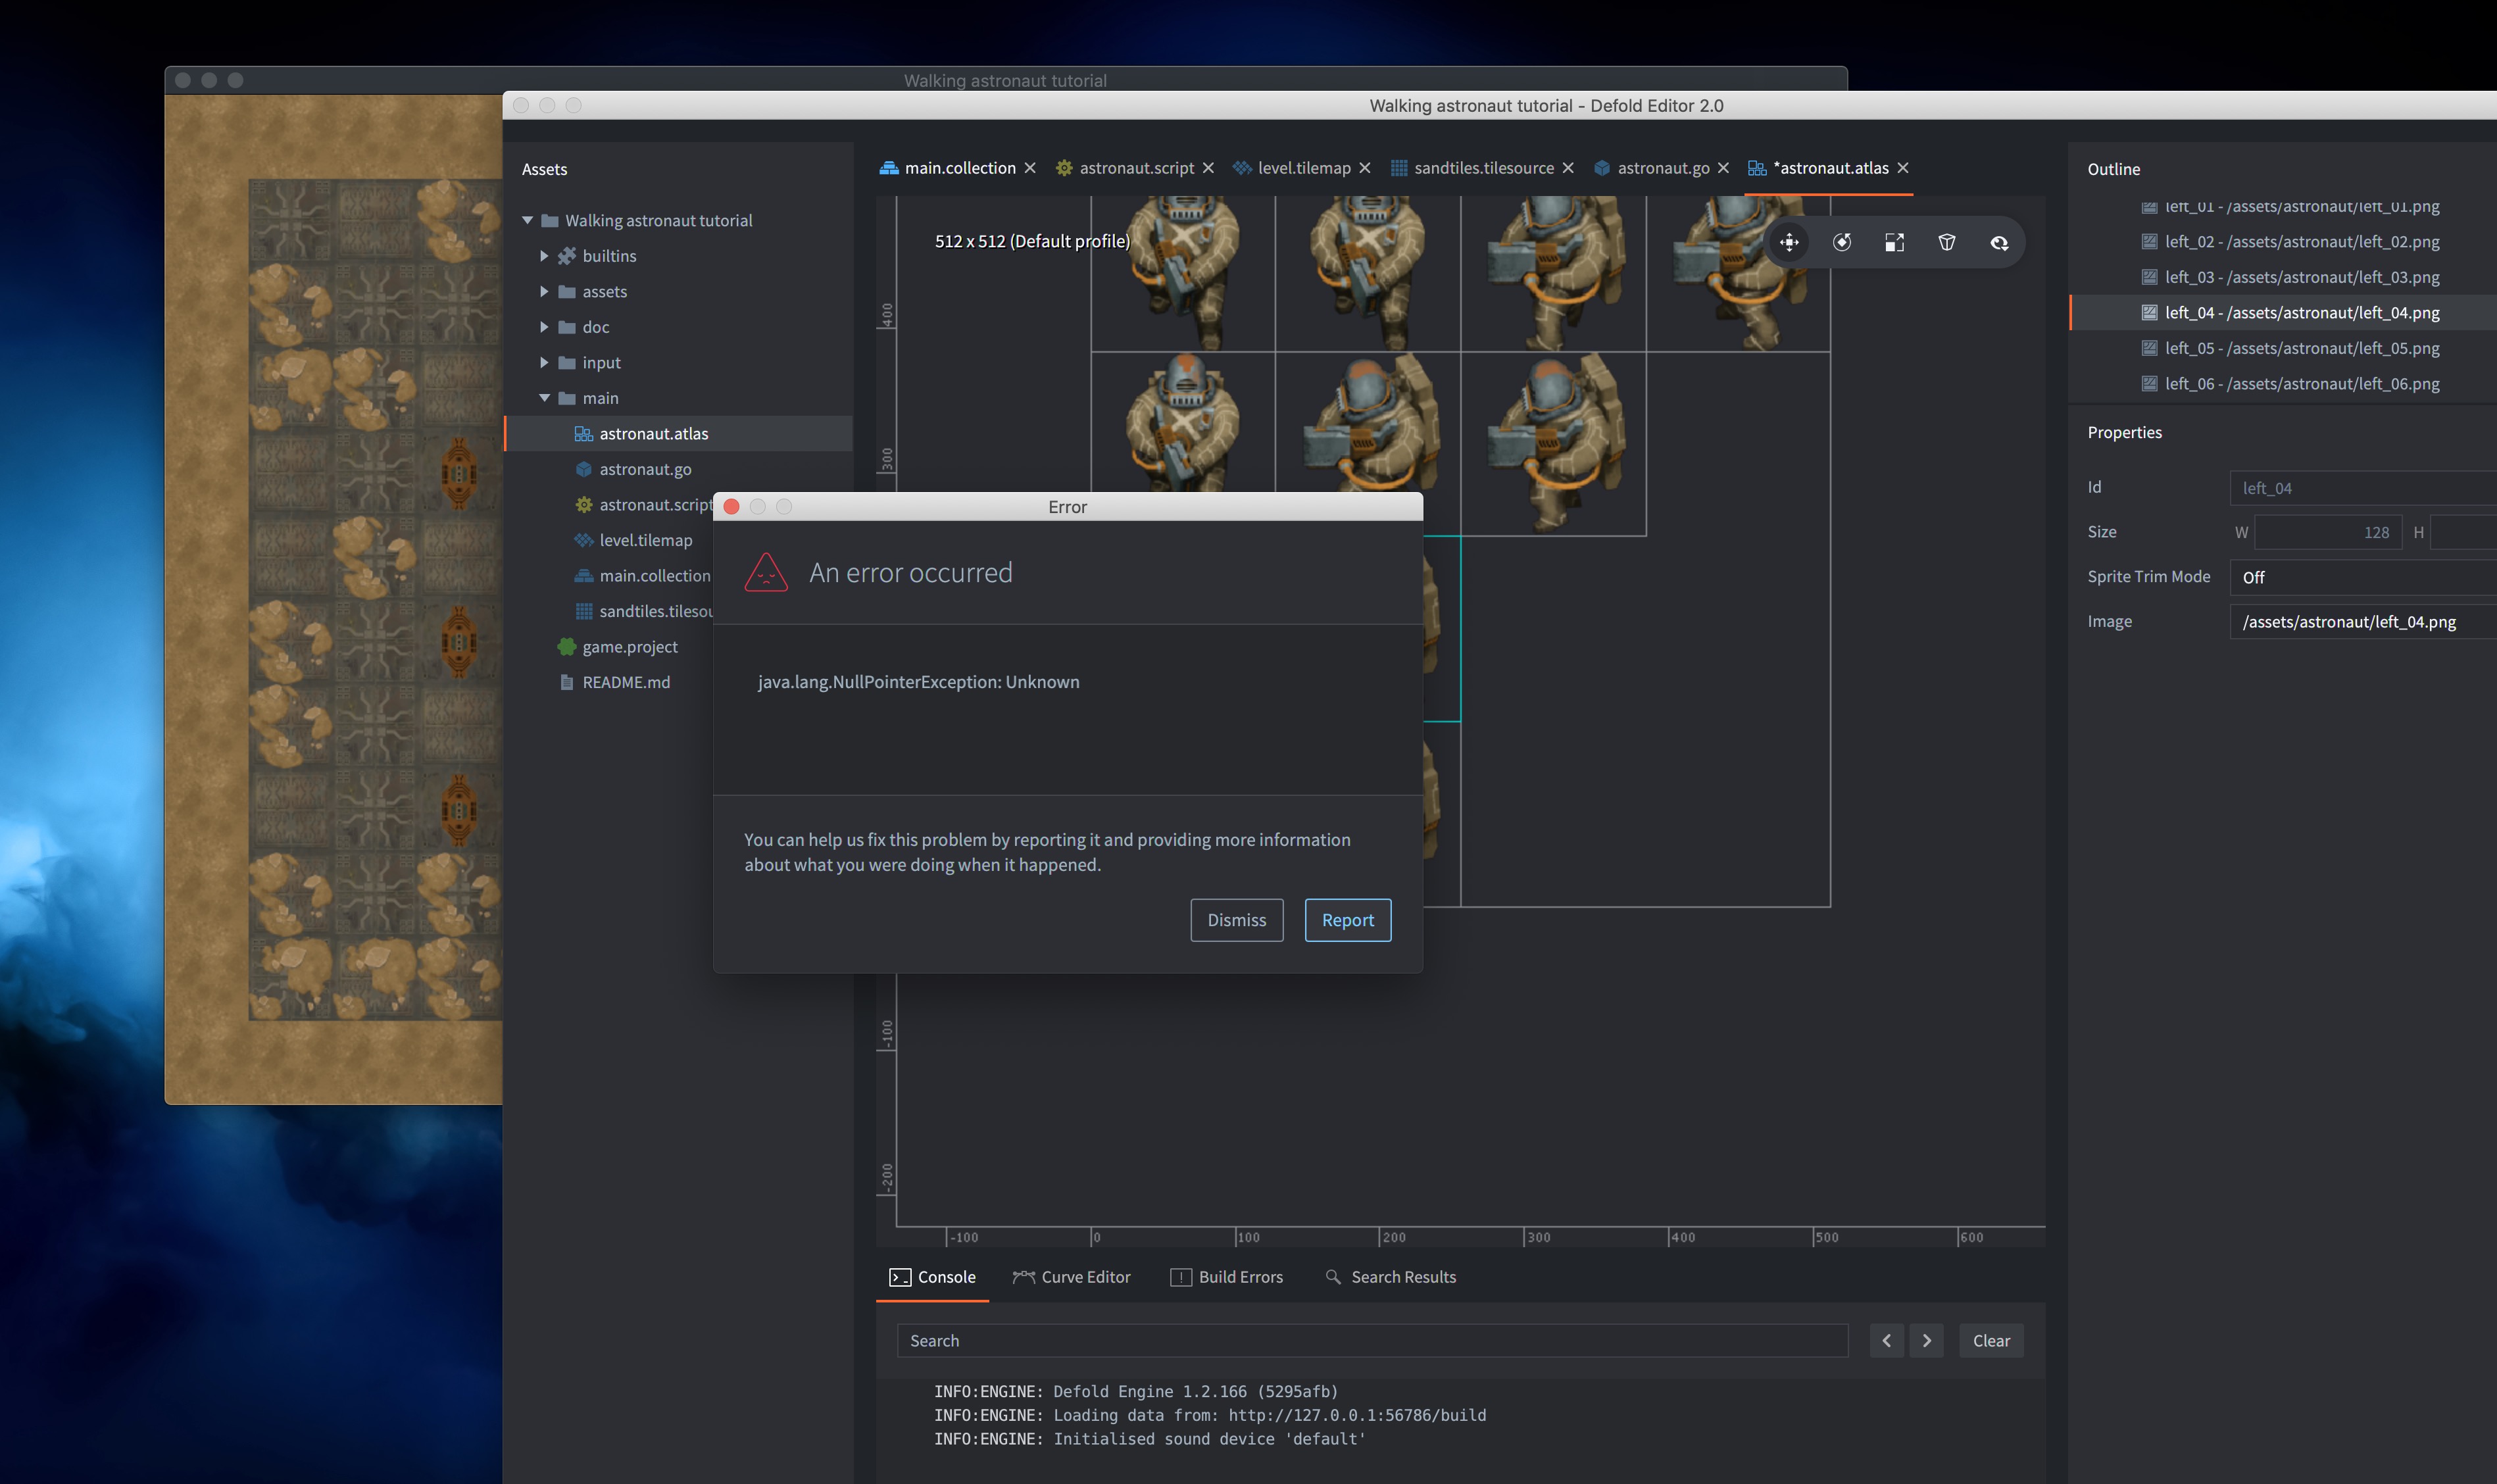Select the Move tool in scene toolbar
This screenshot has width=2497, height=1484.
tap(1789, 242)
